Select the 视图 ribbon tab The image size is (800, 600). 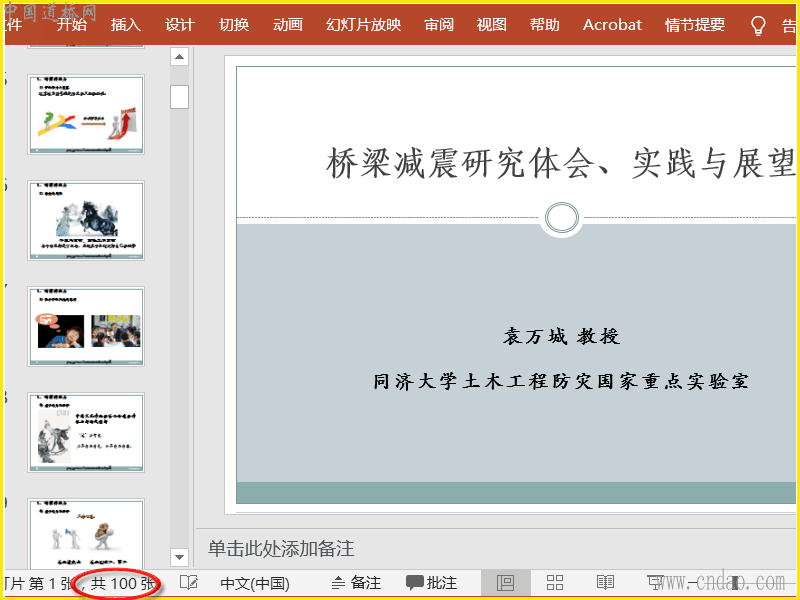pos(492,24)
